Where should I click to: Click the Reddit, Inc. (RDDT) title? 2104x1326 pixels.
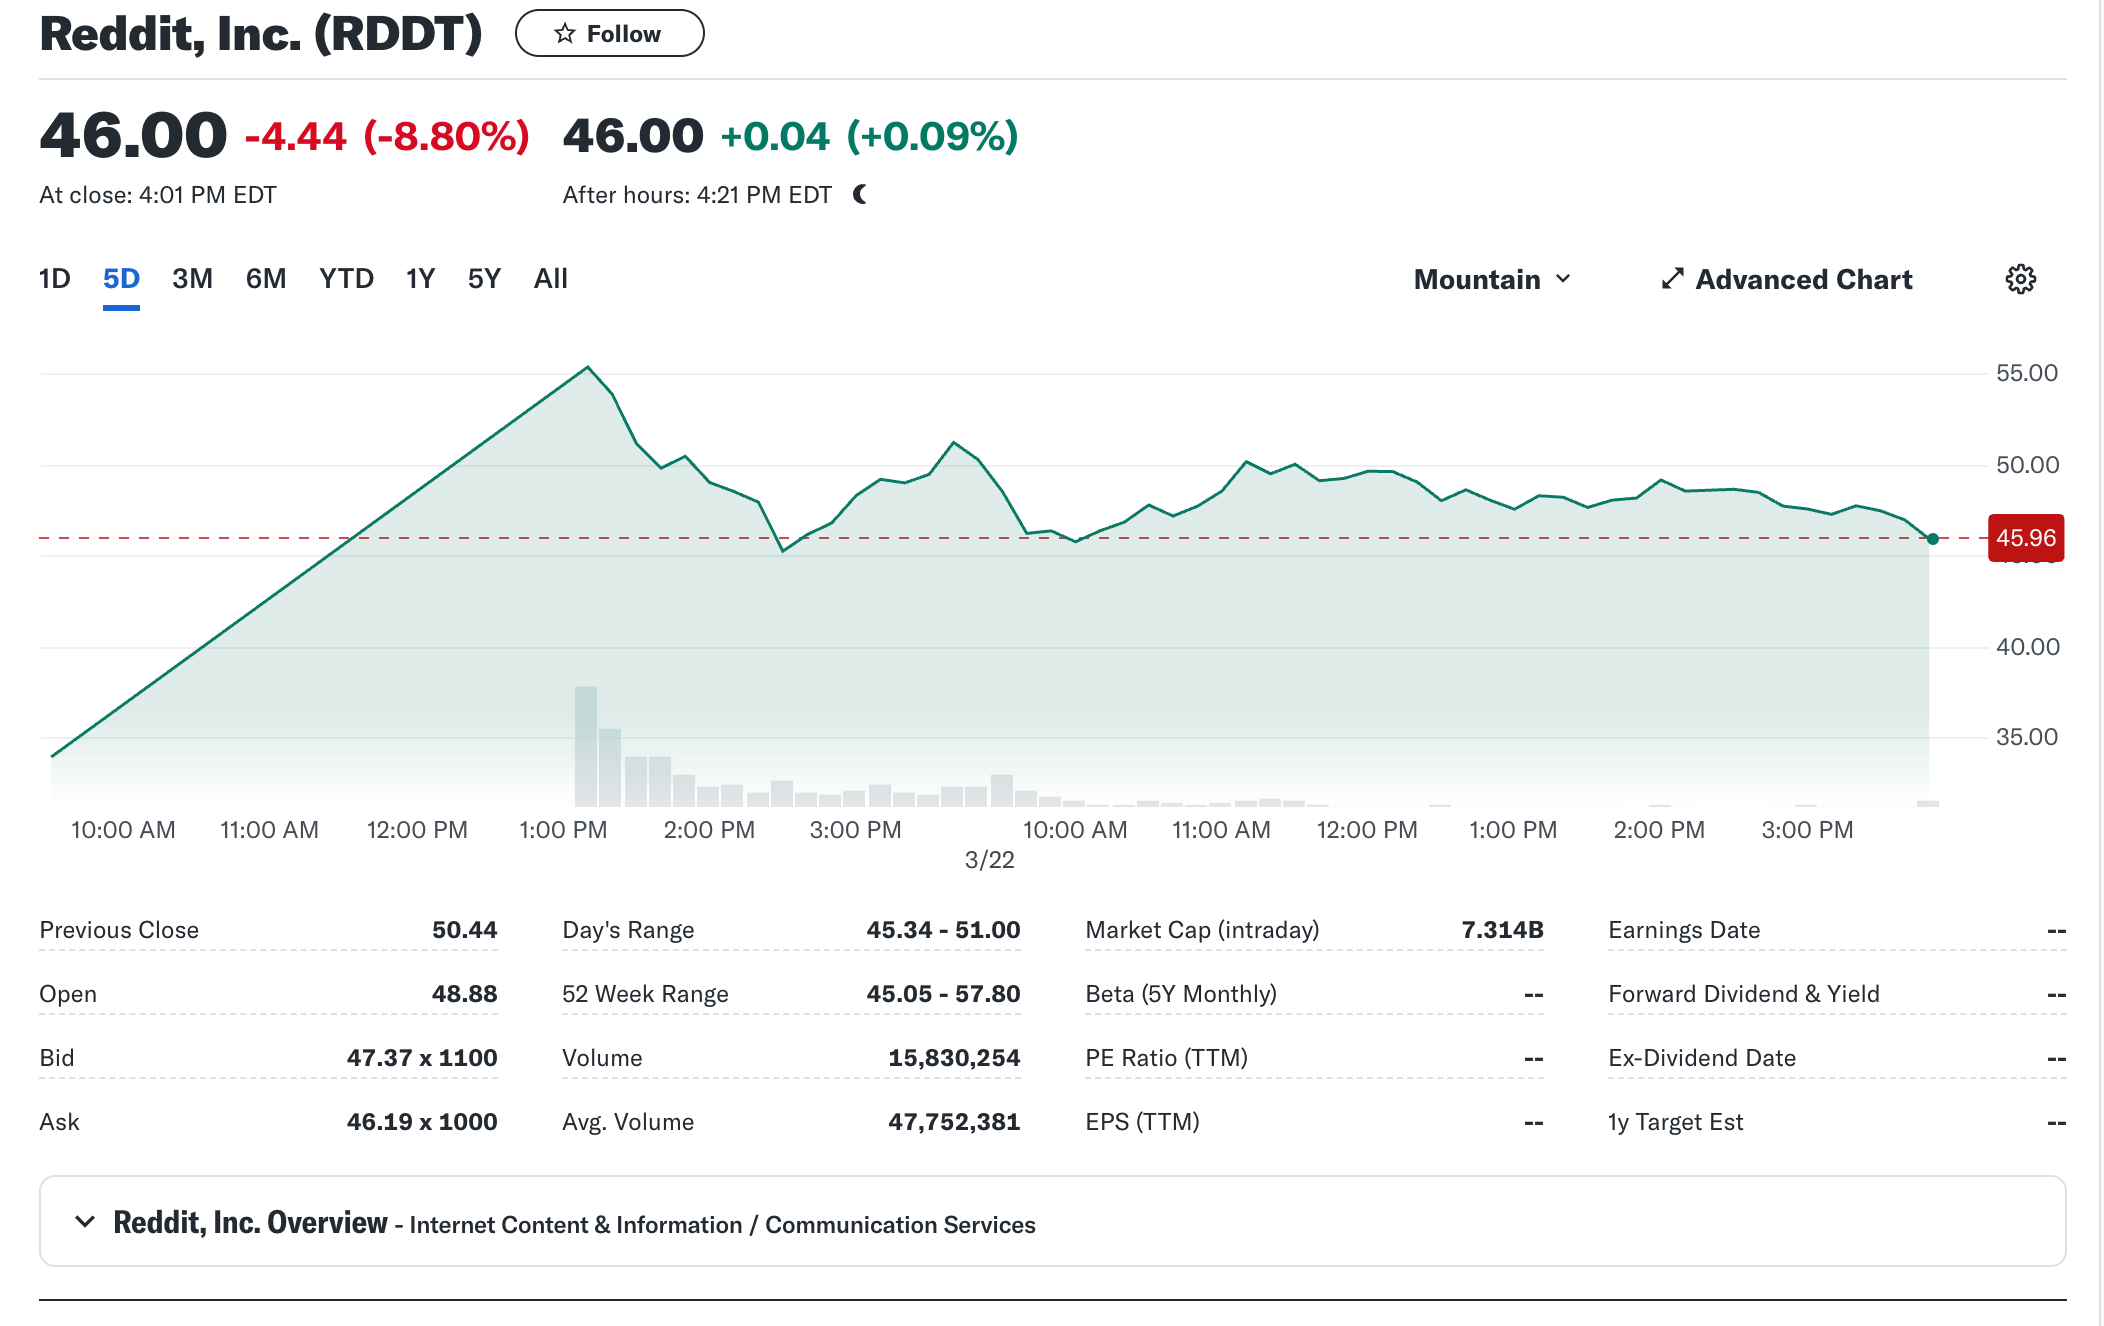261,33
